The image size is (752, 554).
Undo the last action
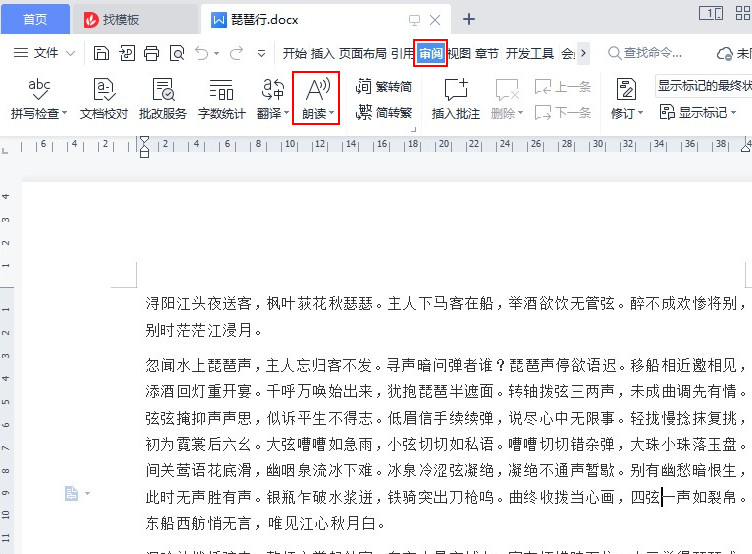click(x=201, y=53)
